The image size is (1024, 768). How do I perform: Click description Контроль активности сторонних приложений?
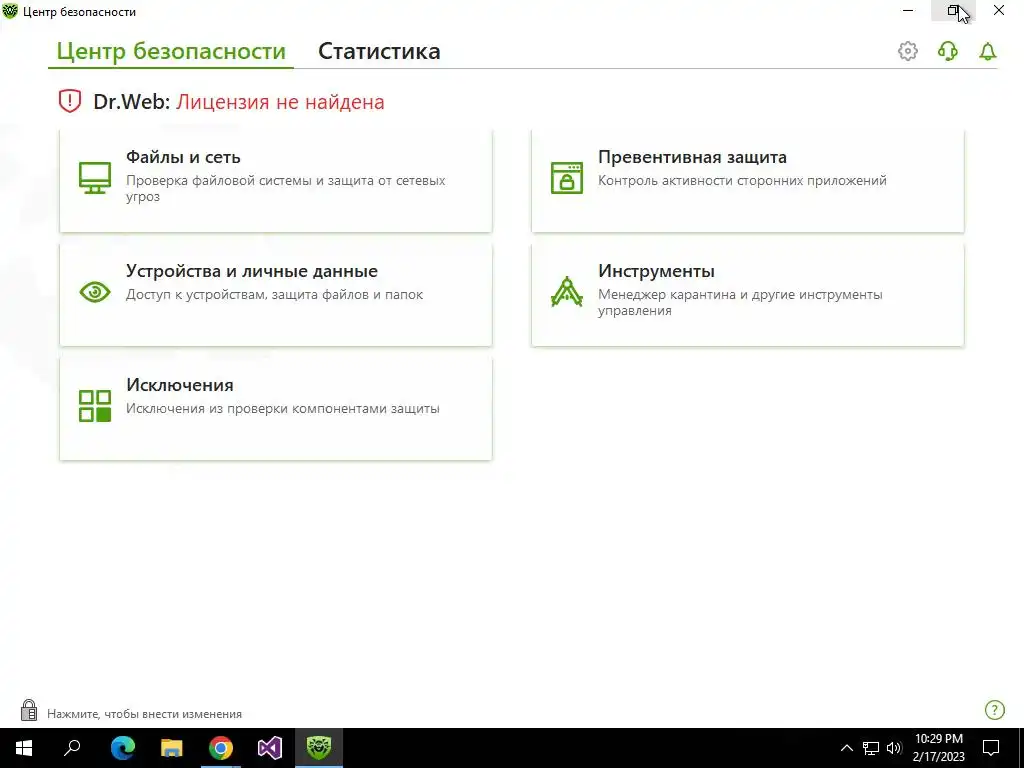743,181
